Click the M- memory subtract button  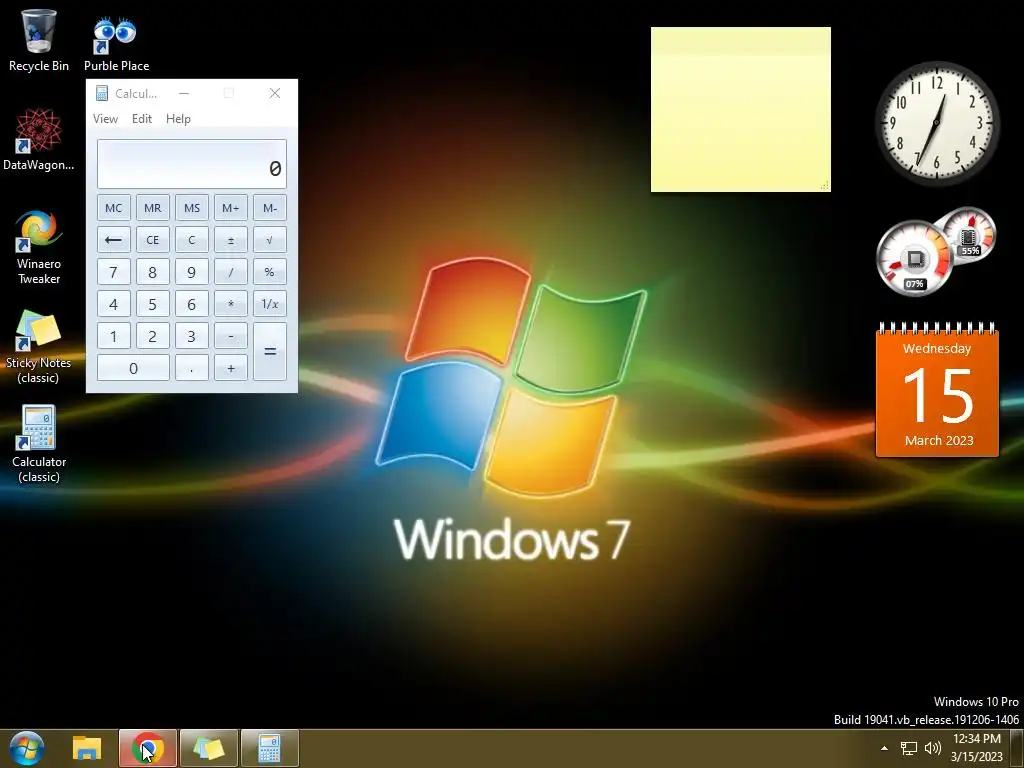click(270, 208)
